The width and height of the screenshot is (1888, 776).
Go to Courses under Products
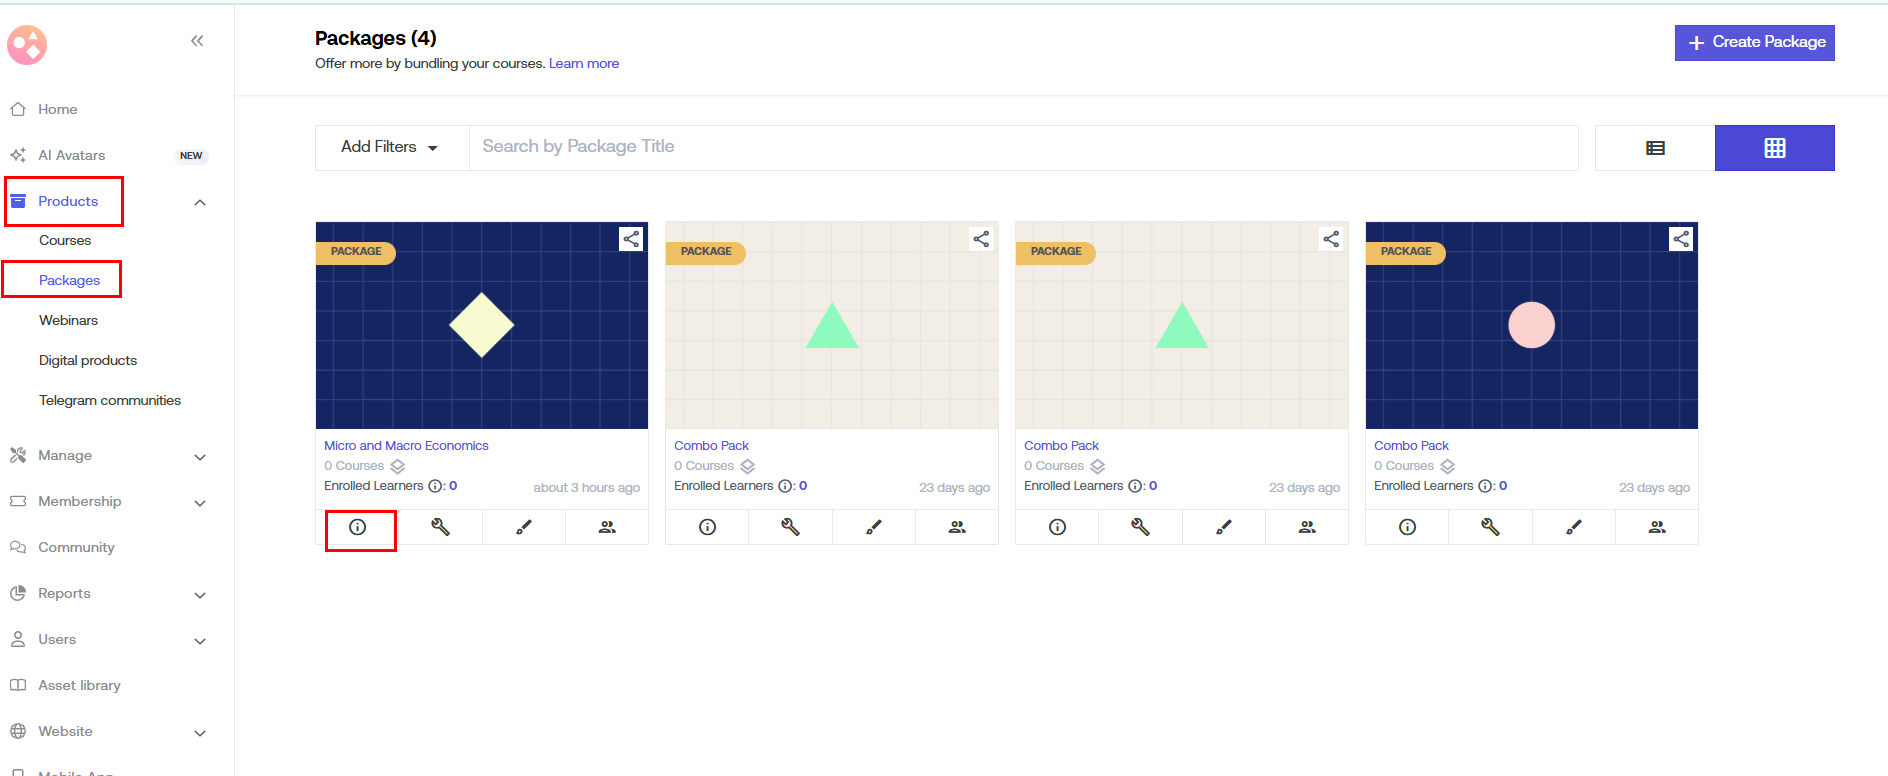coord(65,240)
